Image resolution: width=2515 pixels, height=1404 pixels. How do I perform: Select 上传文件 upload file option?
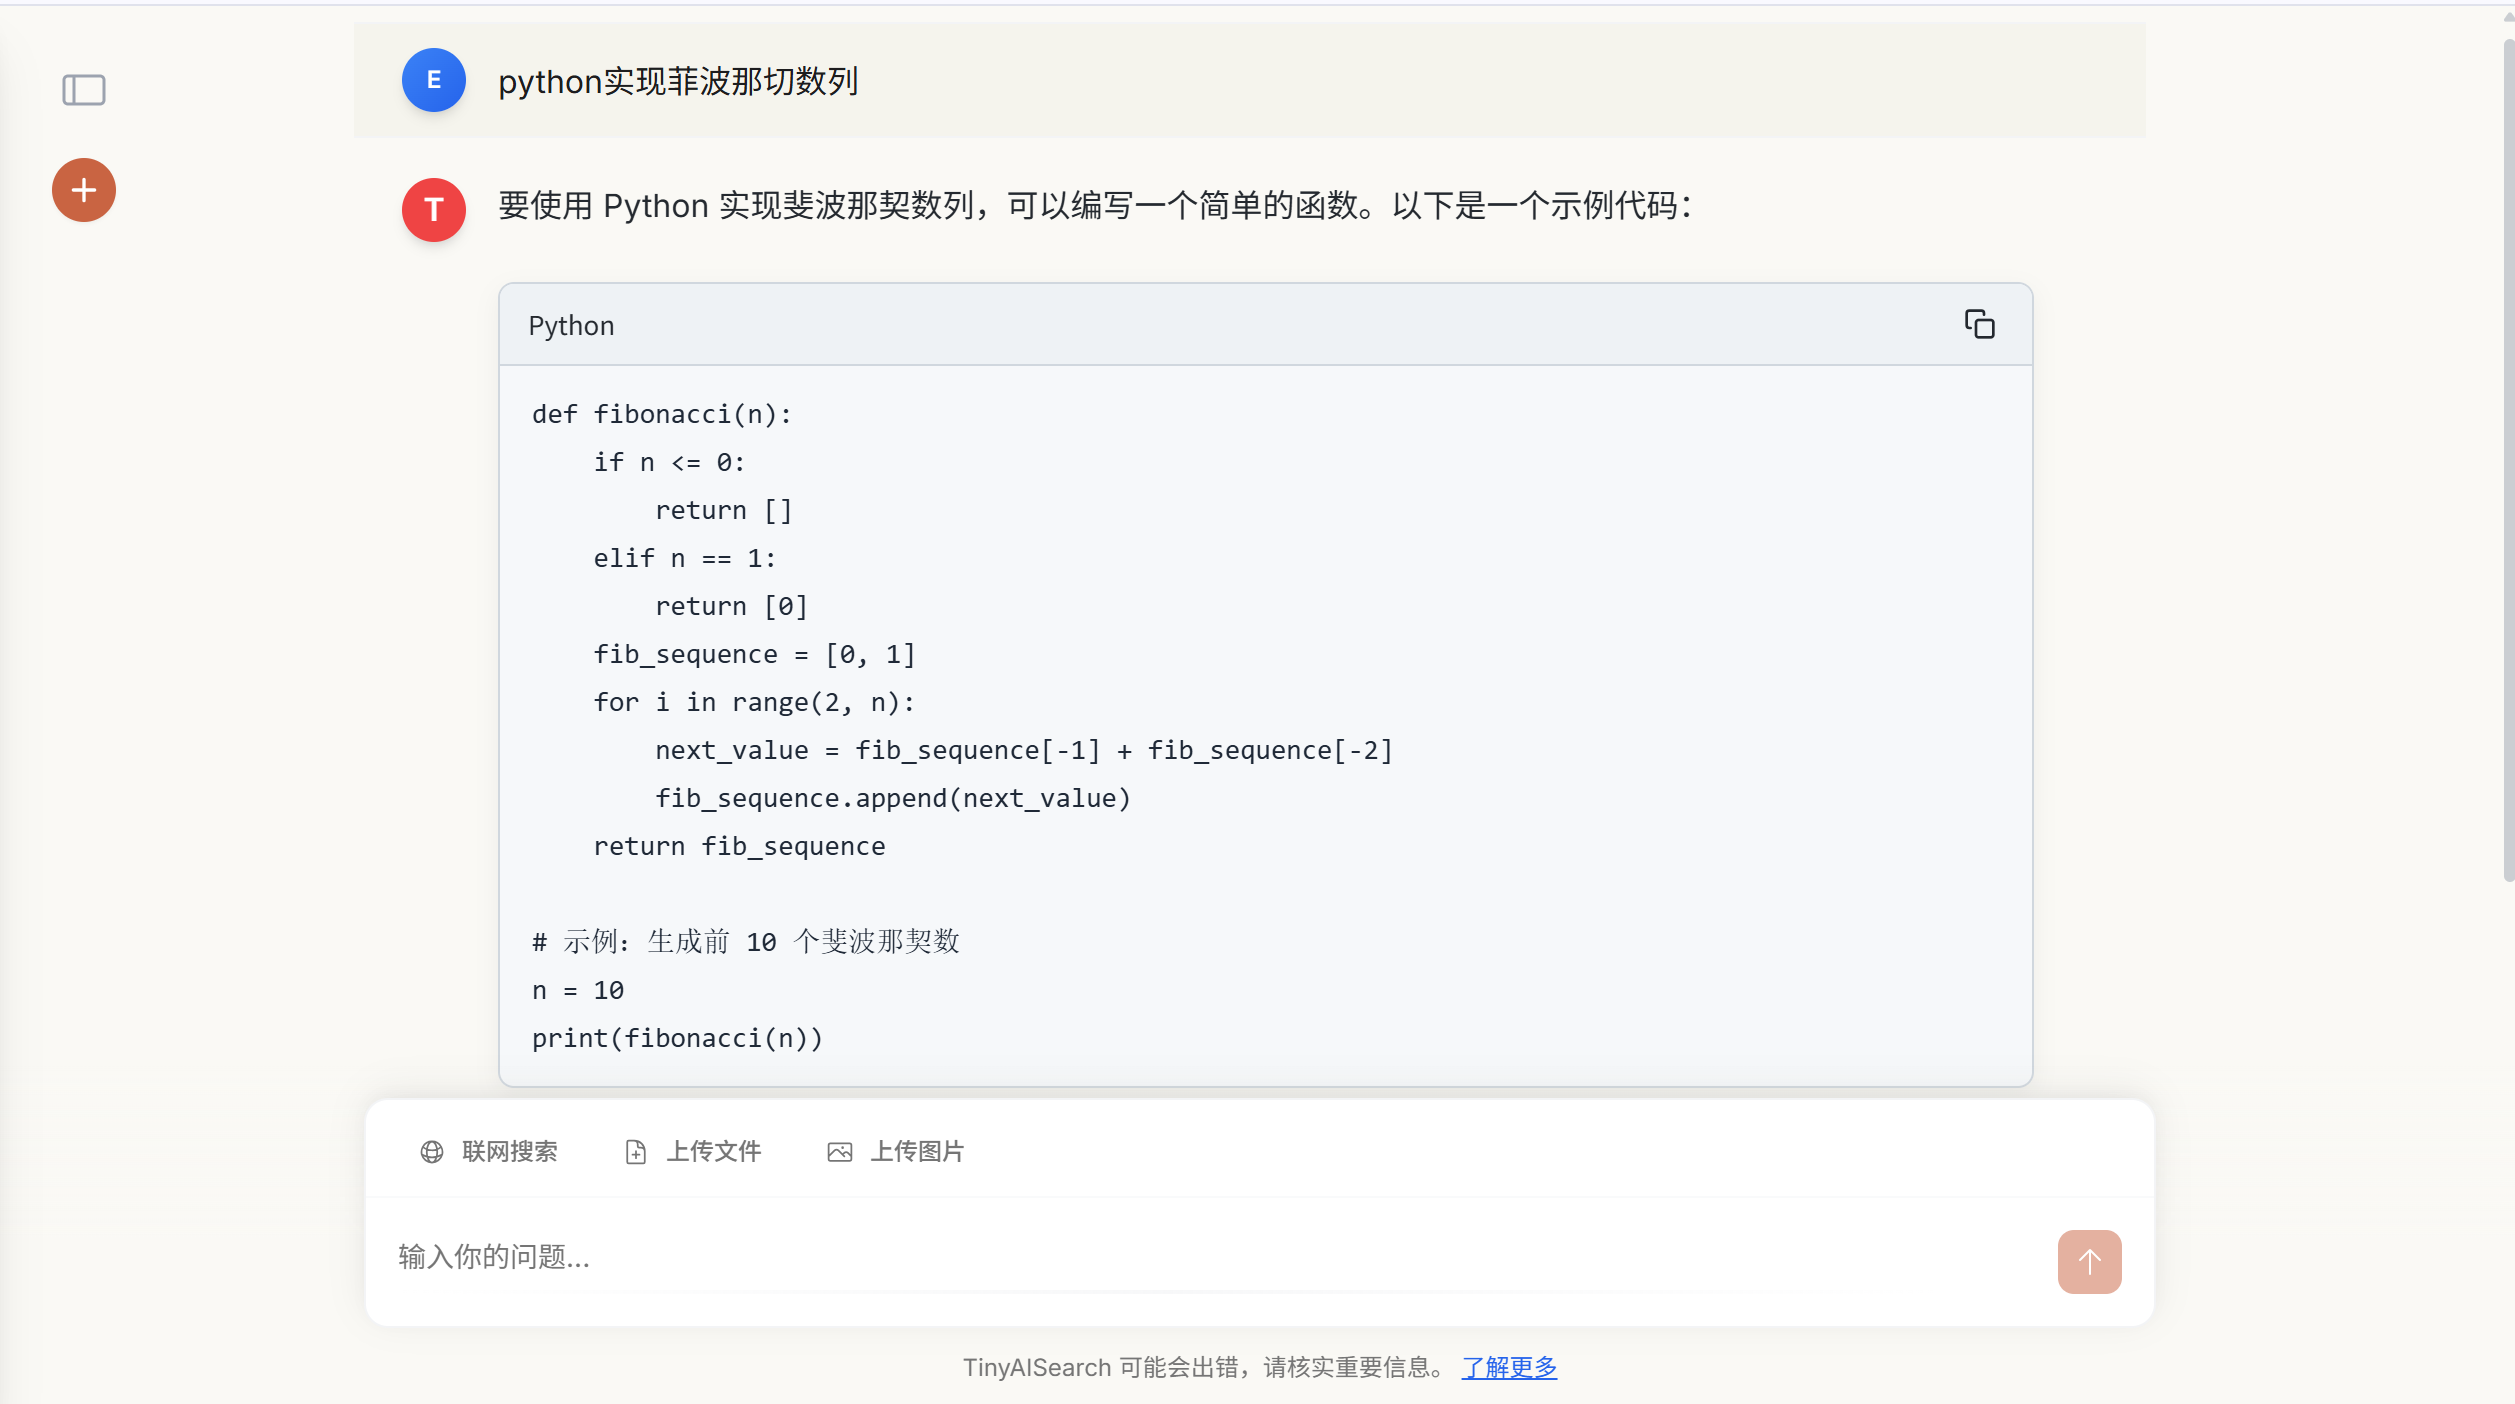[714, 1152]
